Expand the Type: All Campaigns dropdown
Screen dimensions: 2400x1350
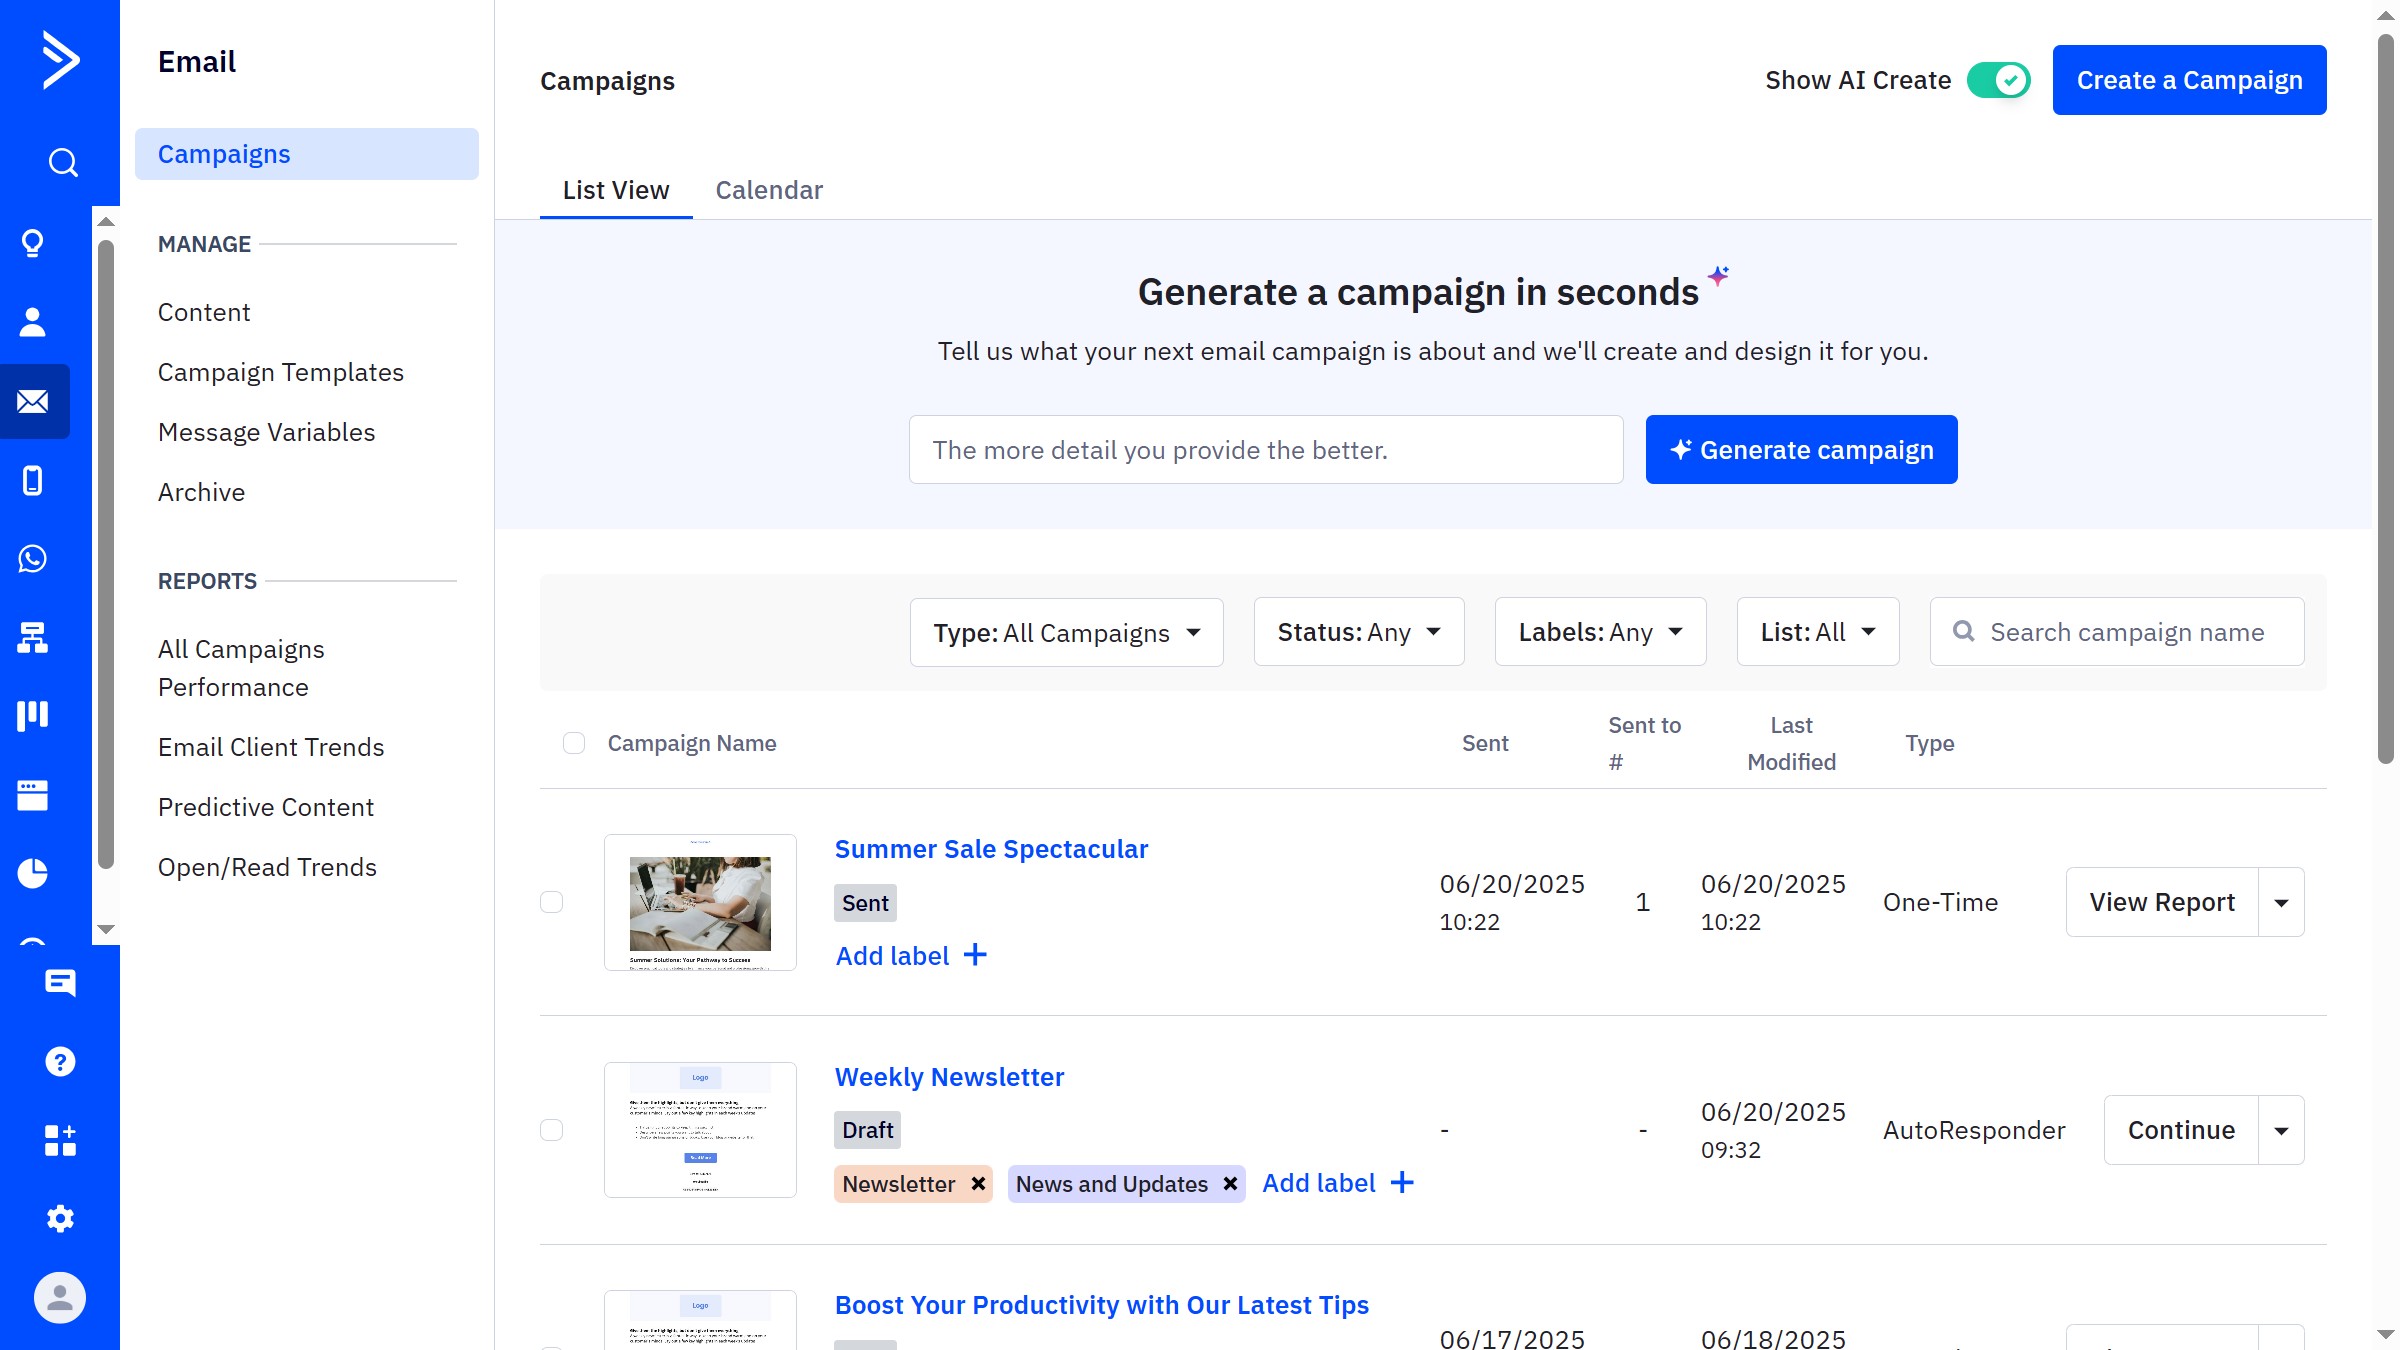coord(1066,633)
